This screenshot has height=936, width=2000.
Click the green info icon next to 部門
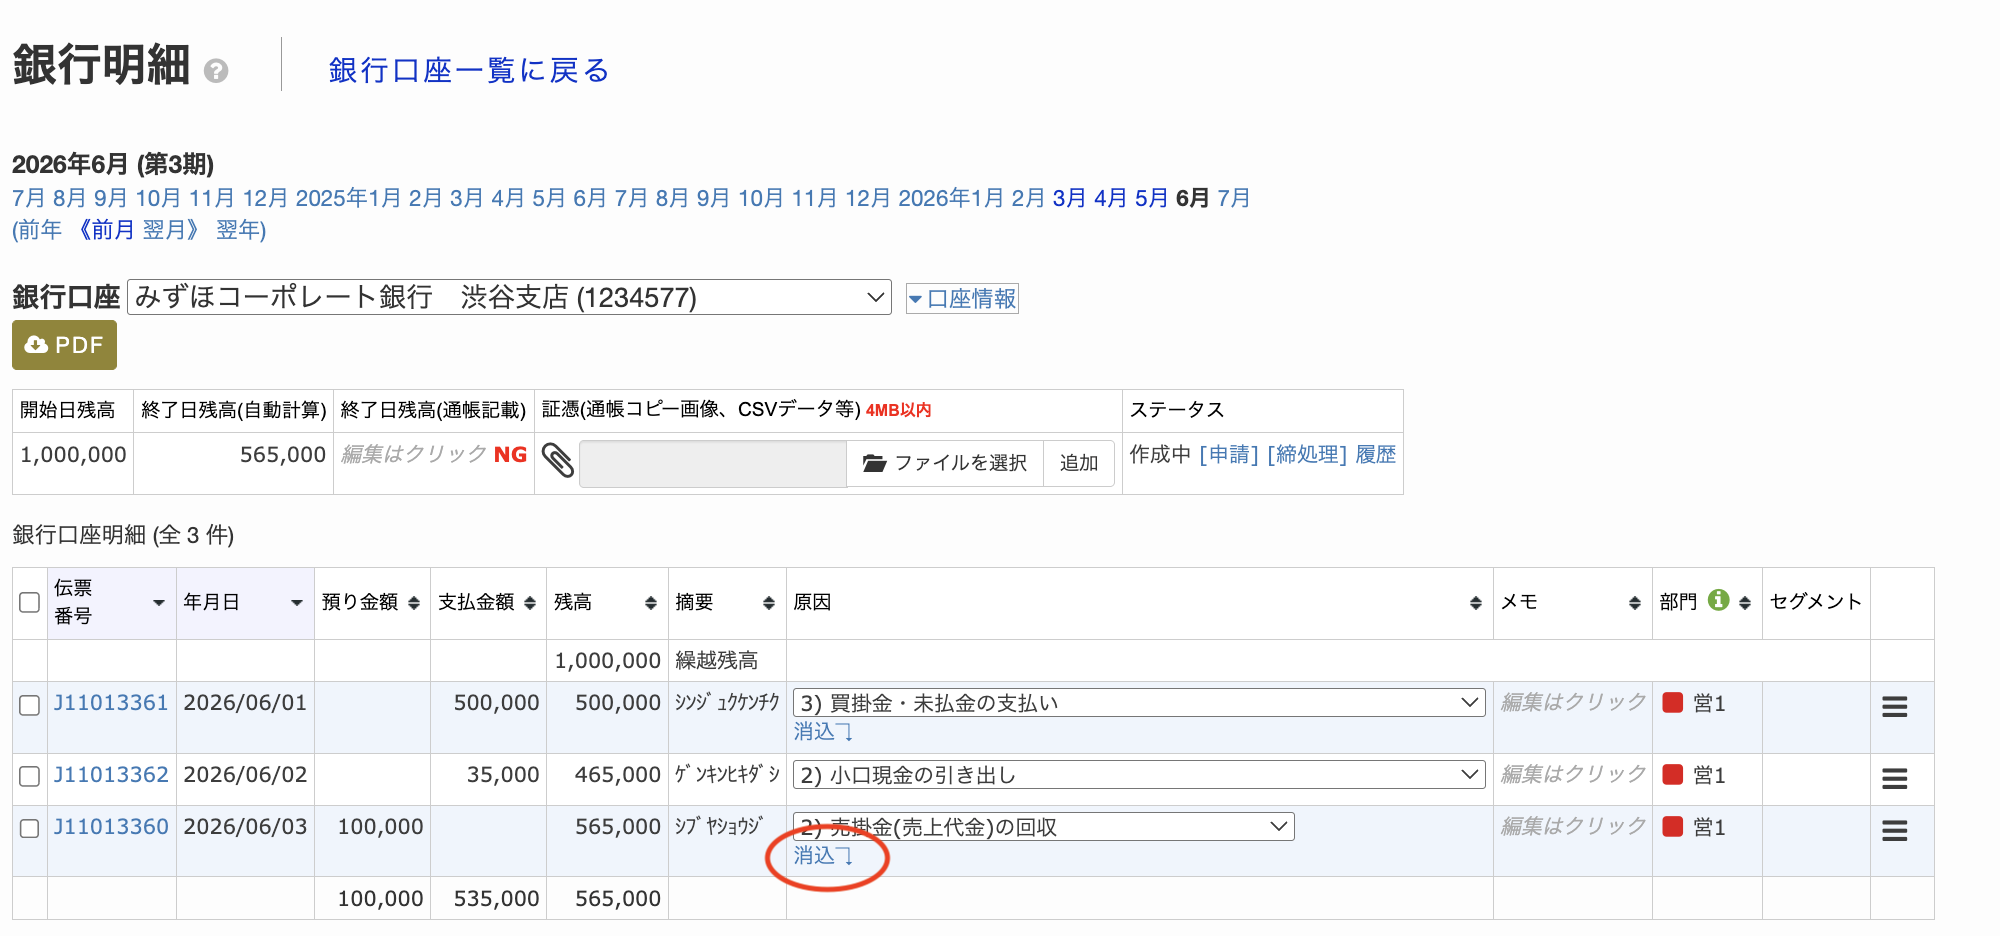(1719, 600)
